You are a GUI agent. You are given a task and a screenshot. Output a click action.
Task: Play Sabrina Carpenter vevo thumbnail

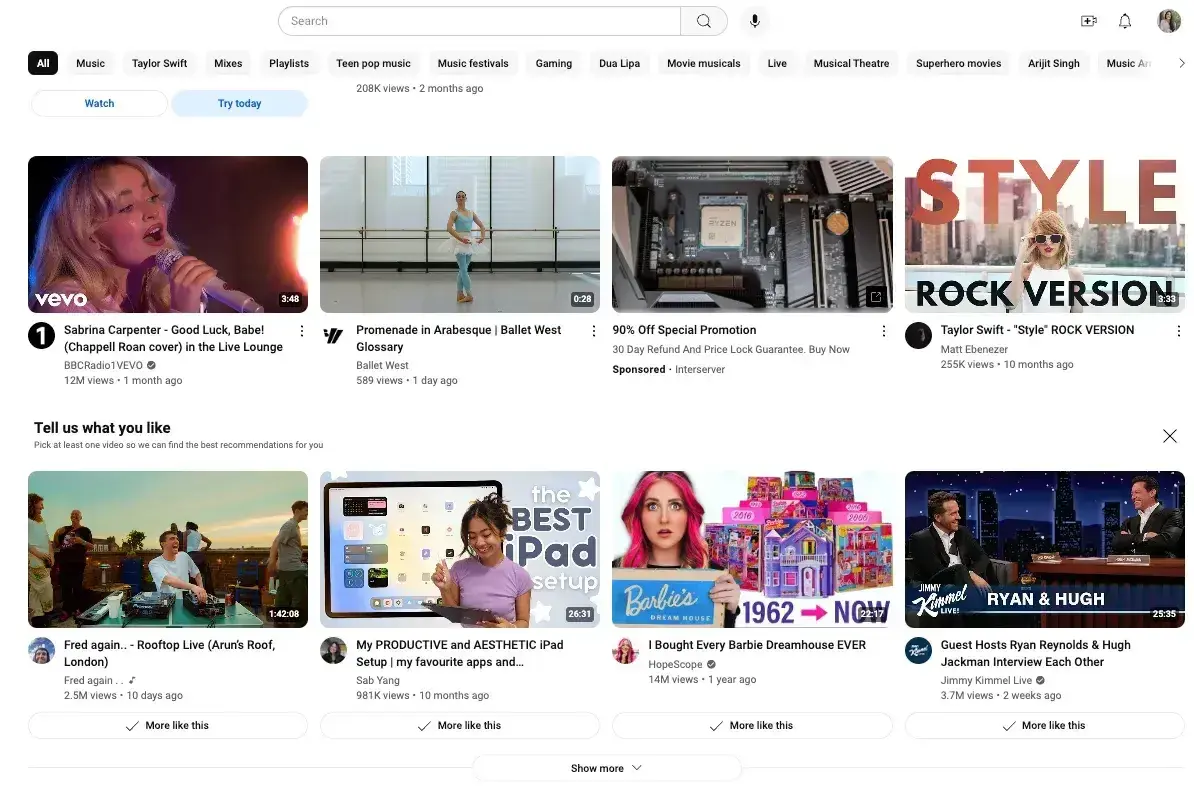(x=168, y=234)
